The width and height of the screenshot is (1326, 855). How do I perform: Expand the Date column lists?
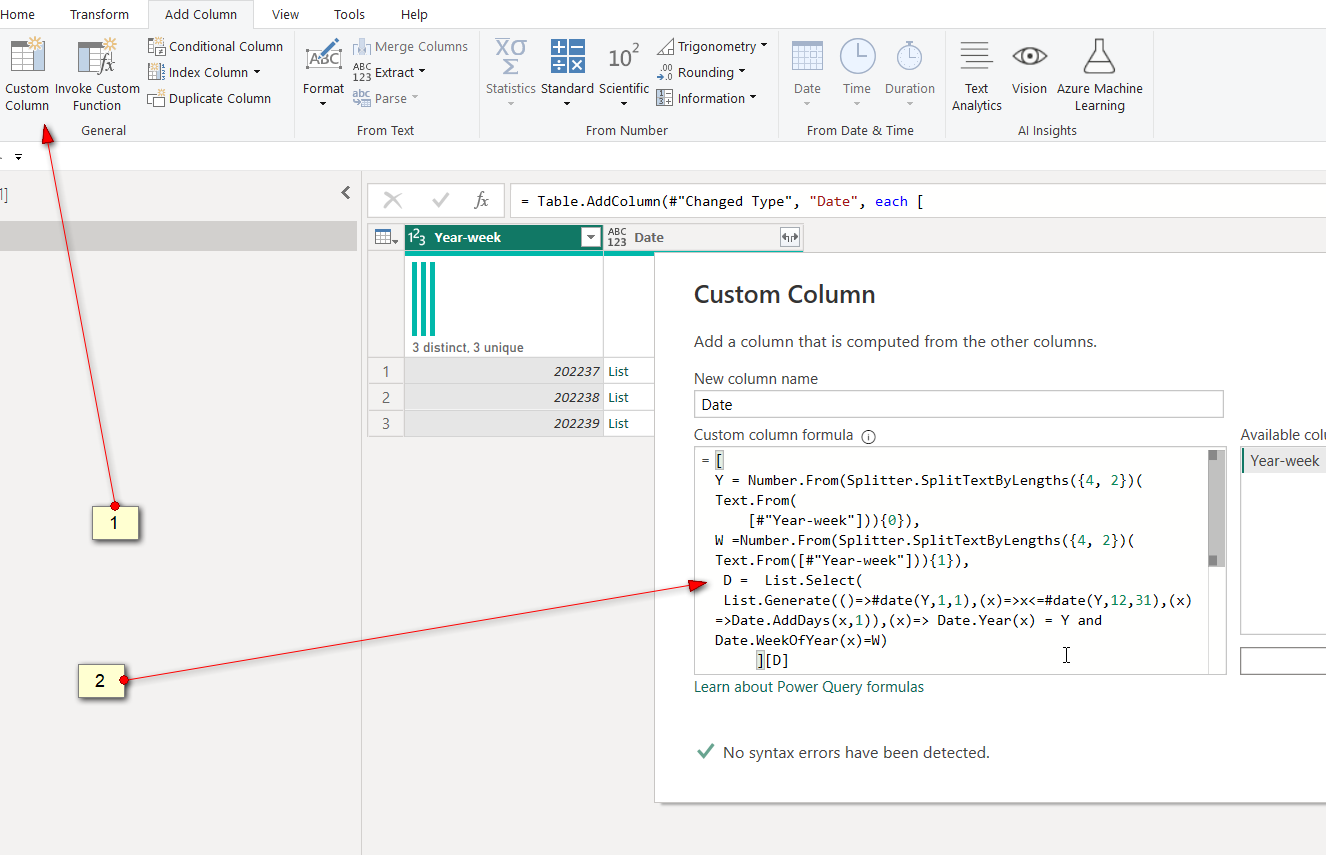click(x=790, y=237)
